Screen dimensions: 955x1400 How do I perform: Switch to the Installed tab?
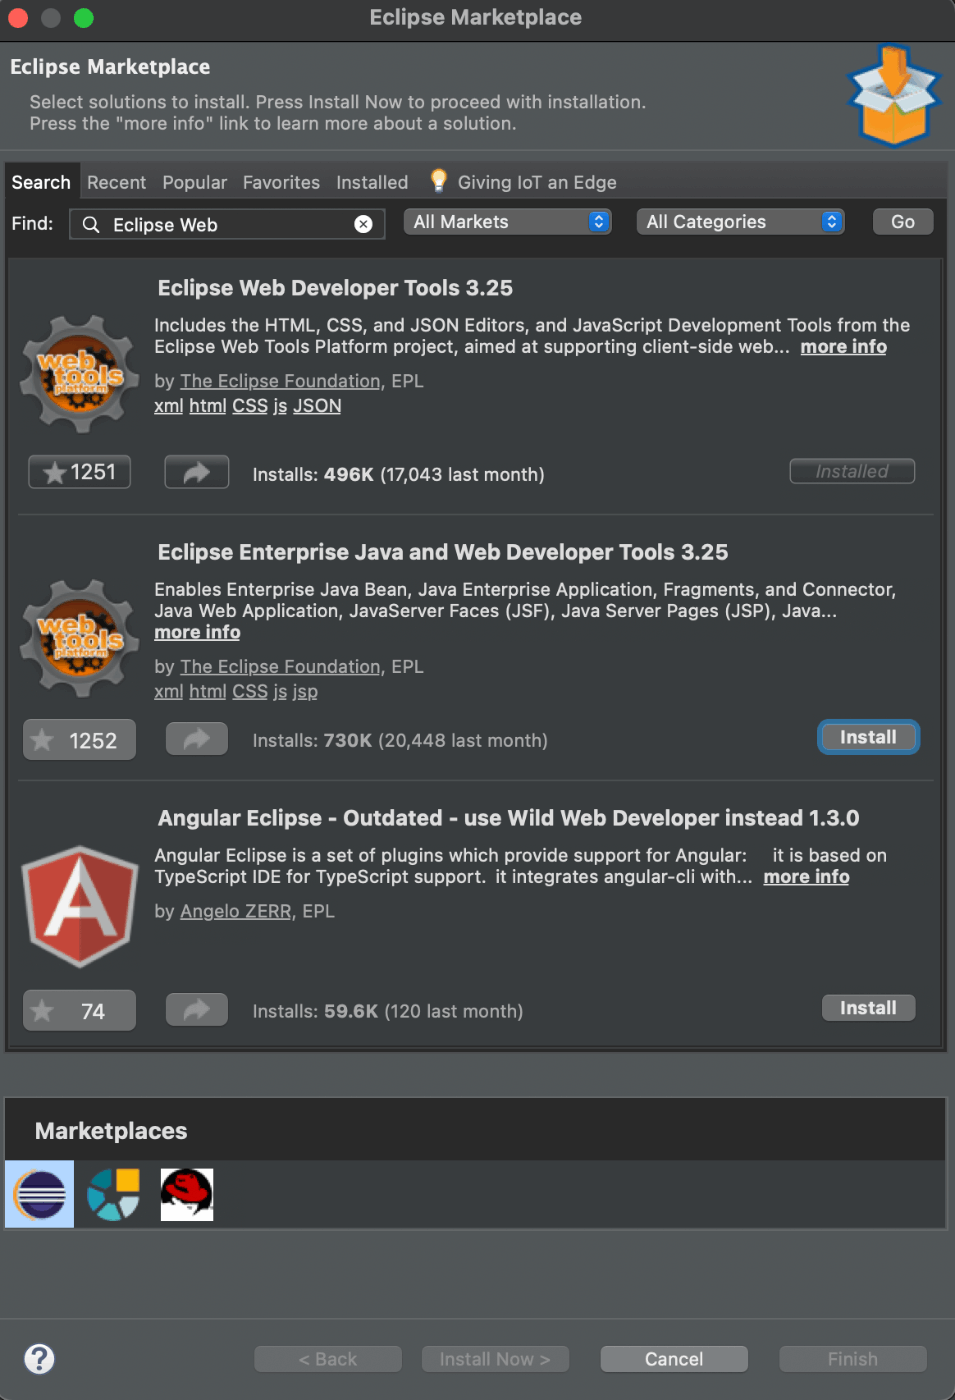(x=372, y=182)
